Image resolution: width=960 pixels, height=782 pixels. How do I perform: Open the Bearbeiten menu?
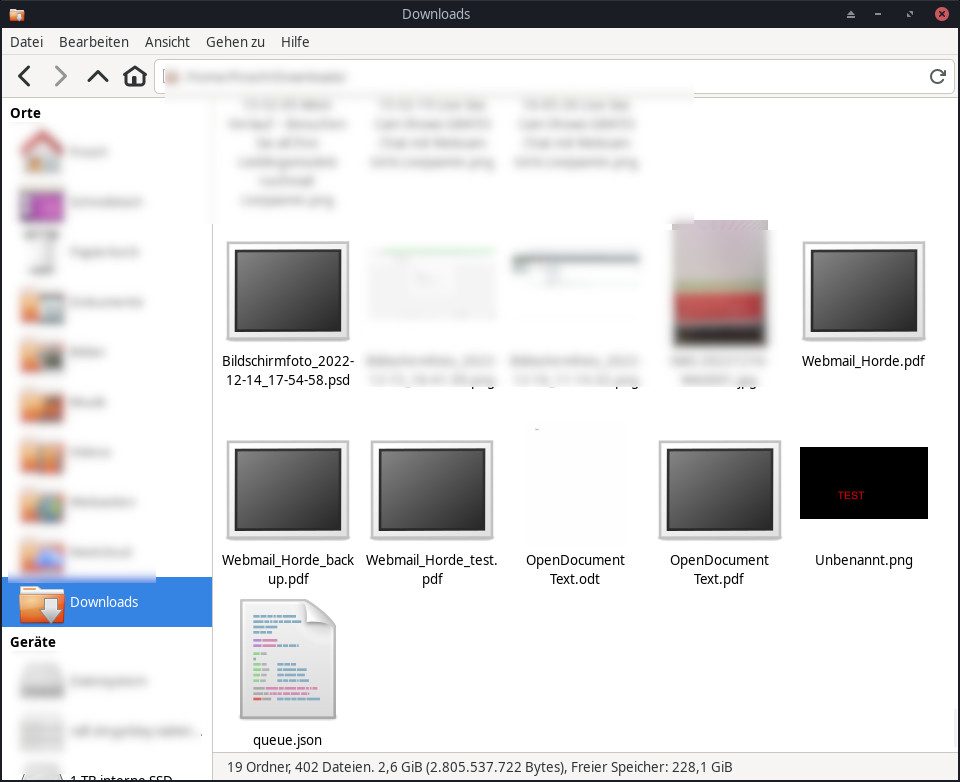tap(94, 42)
